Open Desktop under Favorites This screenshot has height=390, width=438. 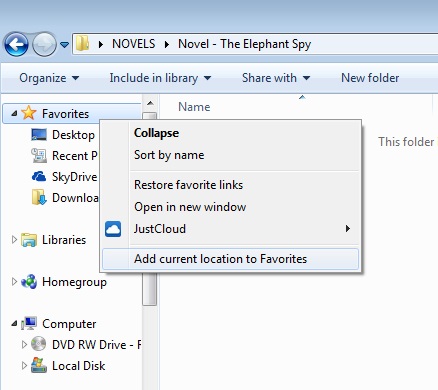click(x=73, y=135)
